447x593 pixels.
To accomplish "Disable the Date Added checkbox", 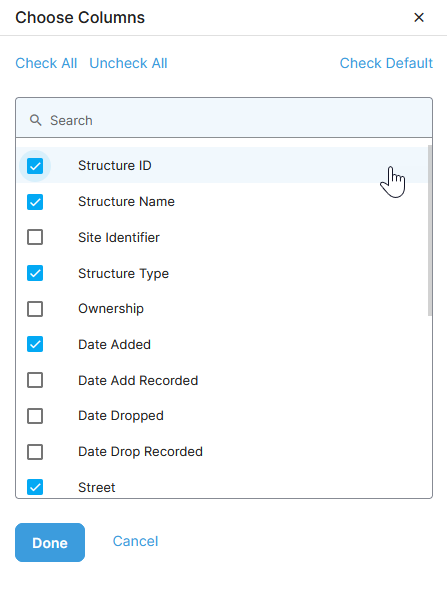I will click(x=35, y=345).
